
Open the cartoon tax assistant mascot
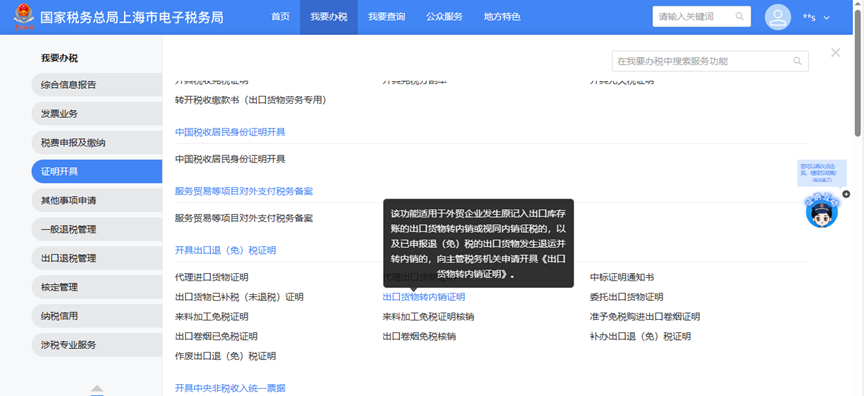pos(822,212)
